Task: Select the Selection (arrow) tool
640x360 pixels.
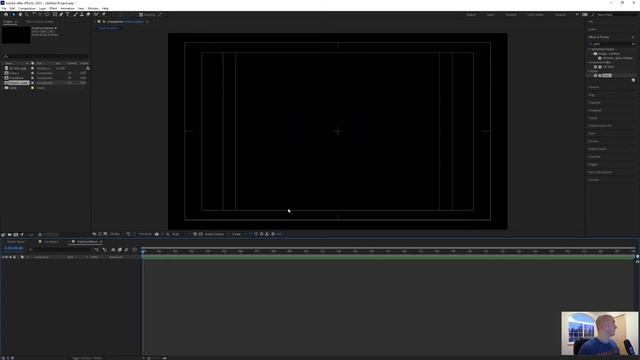Action: (x=13, y=14)
